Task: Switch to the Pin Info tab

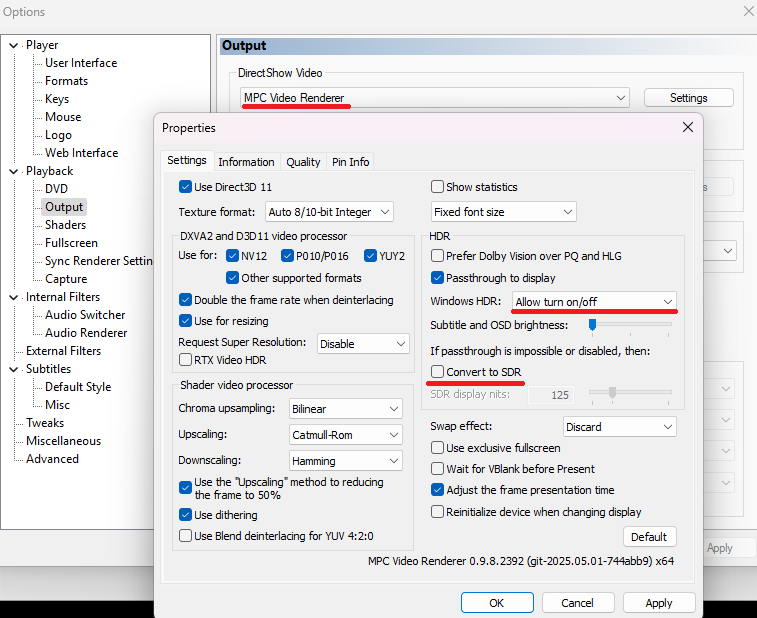Action: pyautogui.click(x=350, y=162)
